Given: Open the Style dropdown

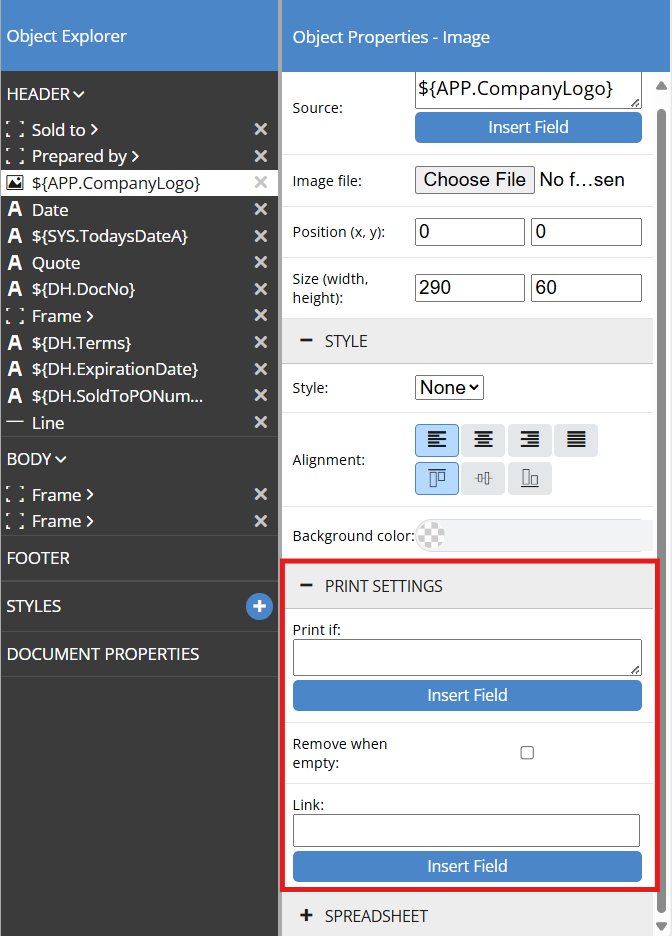Looking at the screenshot, I should click(x=449, y=387).
